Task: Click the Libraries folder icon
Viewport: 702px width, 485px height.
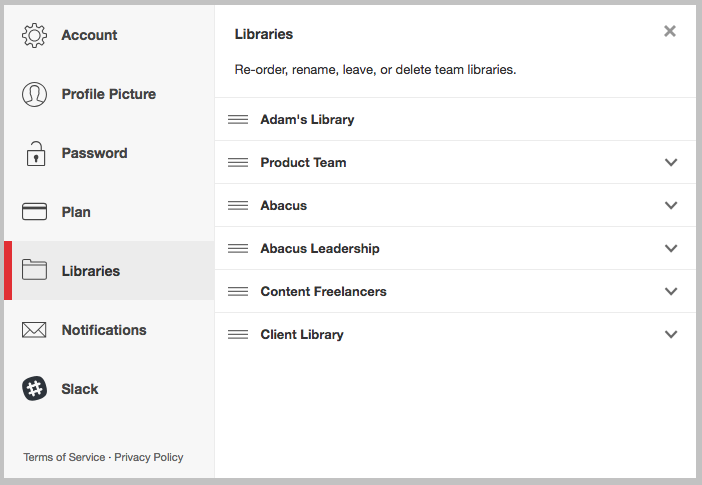Action: click(34, 270)
